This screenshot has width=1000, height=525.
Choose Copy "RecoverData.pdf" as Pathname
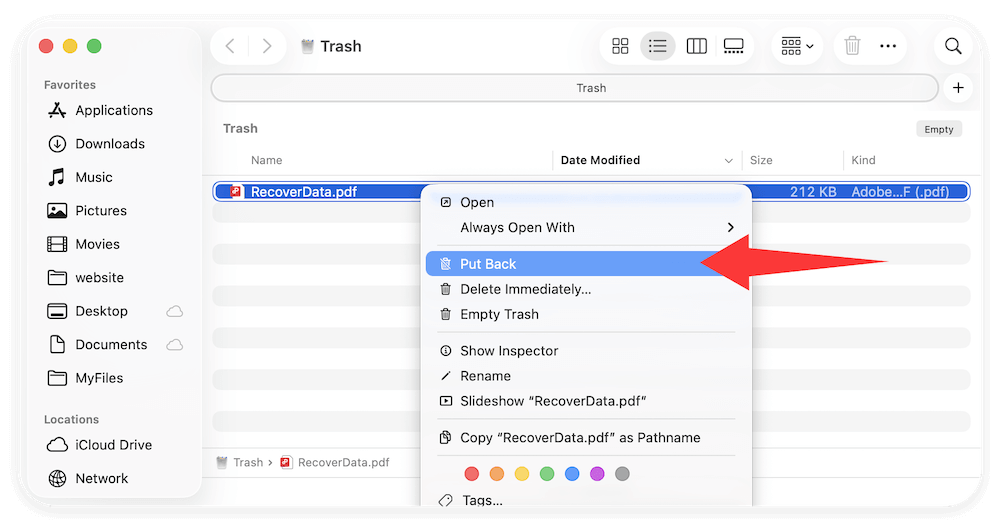[x=588, y=438]
